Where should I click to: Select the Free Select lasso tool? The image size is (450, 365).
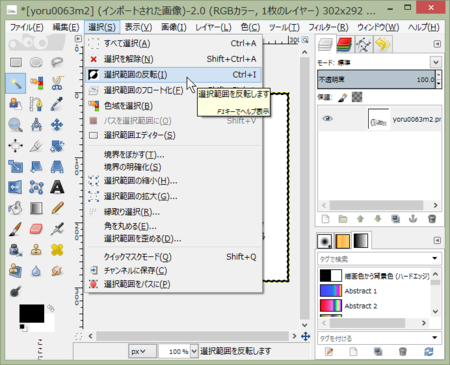coord(57,62)
